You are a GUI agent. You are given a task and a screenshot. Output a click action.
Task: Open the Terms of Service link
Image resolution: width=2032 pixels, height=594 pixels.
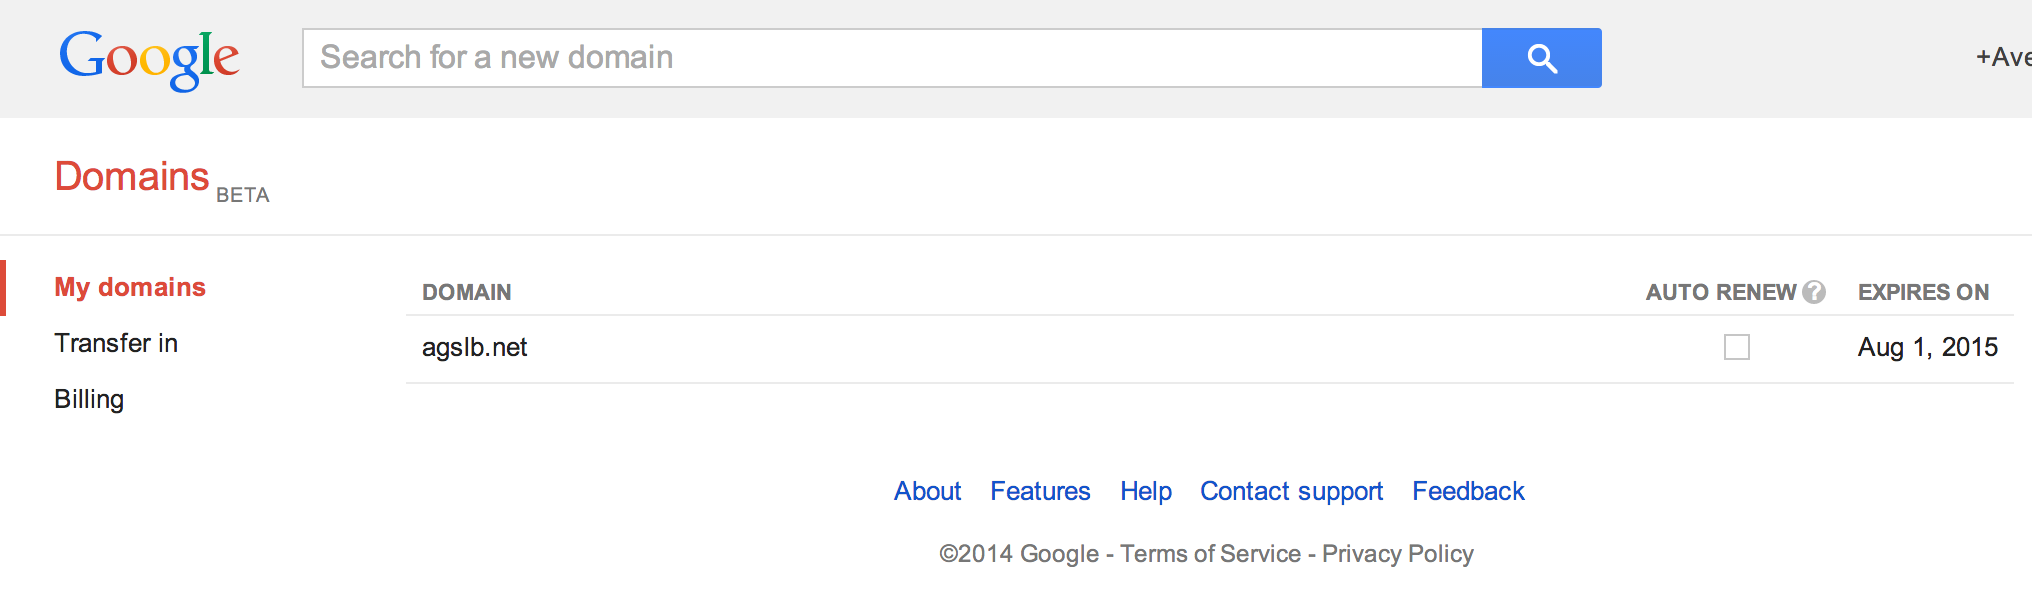coord(1210,554)
